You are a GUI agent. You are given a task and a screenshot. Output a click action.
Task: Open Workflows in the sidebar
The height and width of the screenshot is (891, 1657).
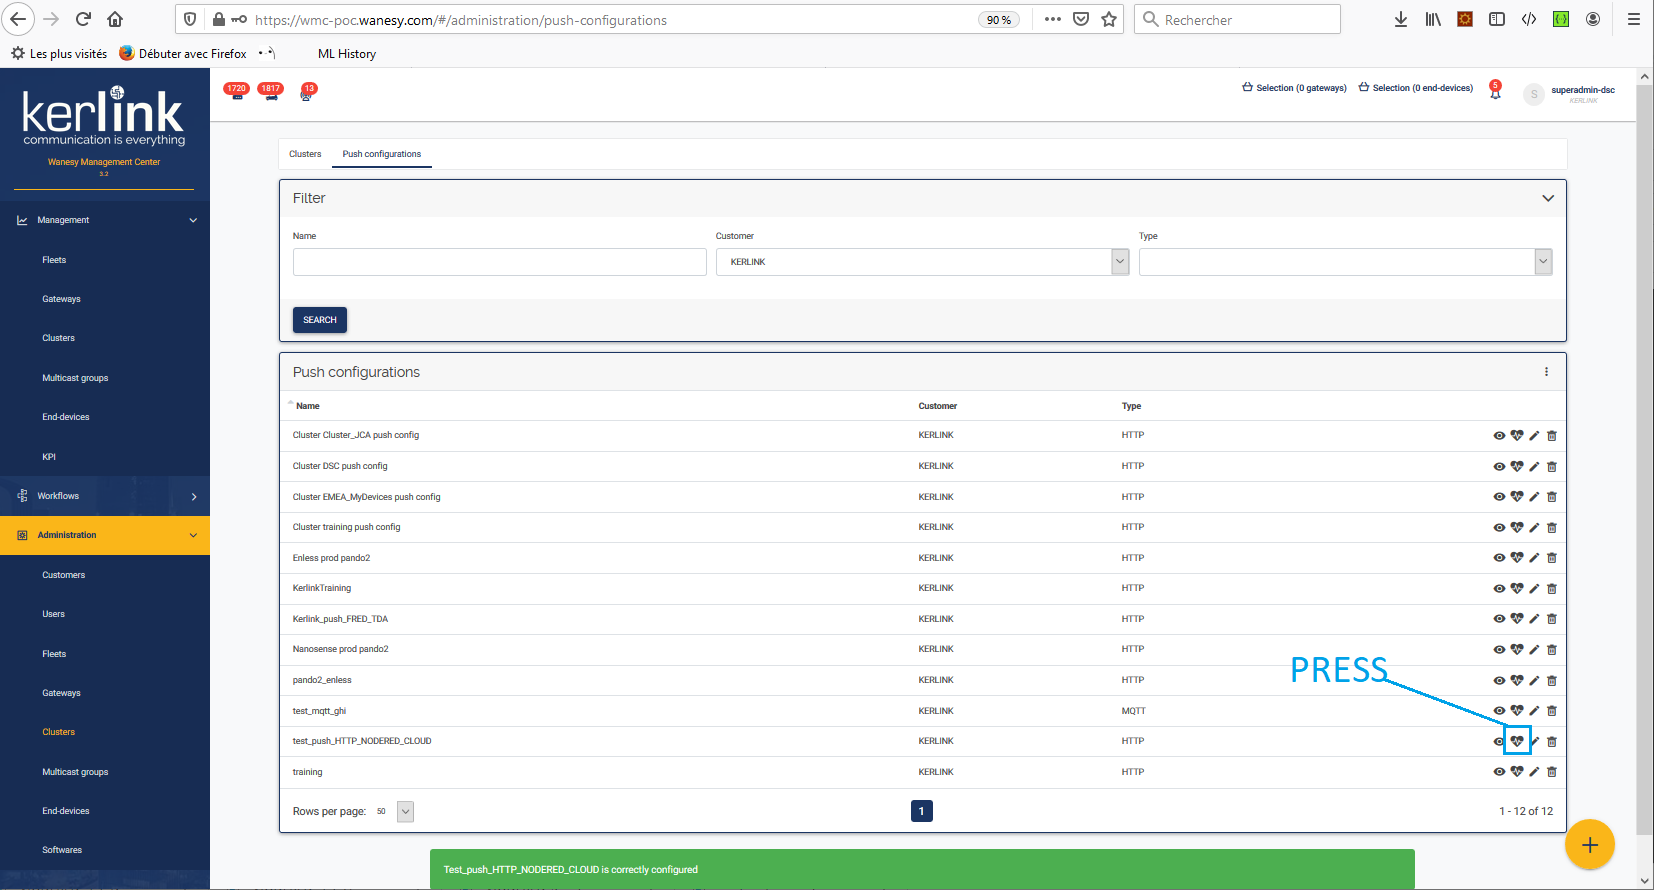coord(105,496)
